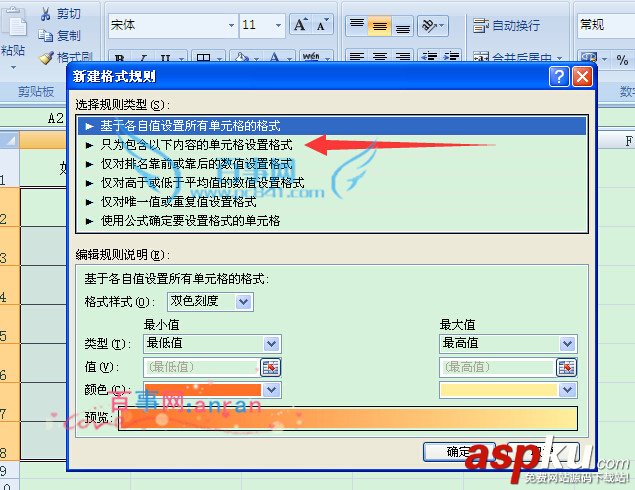The image size is (635, 490).
Task: Select rule type 基于各自值设置所有单元格的格式
Action: tap(332, 126)
